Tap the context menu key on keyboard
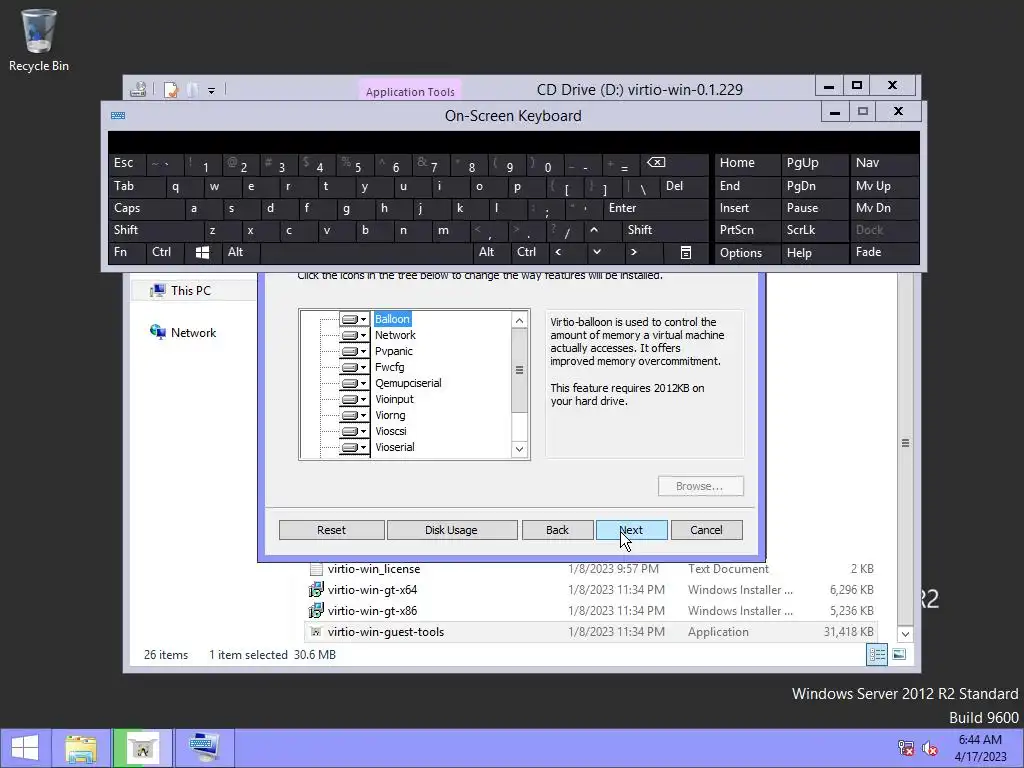1024x768 pixels. pos(686,253)
